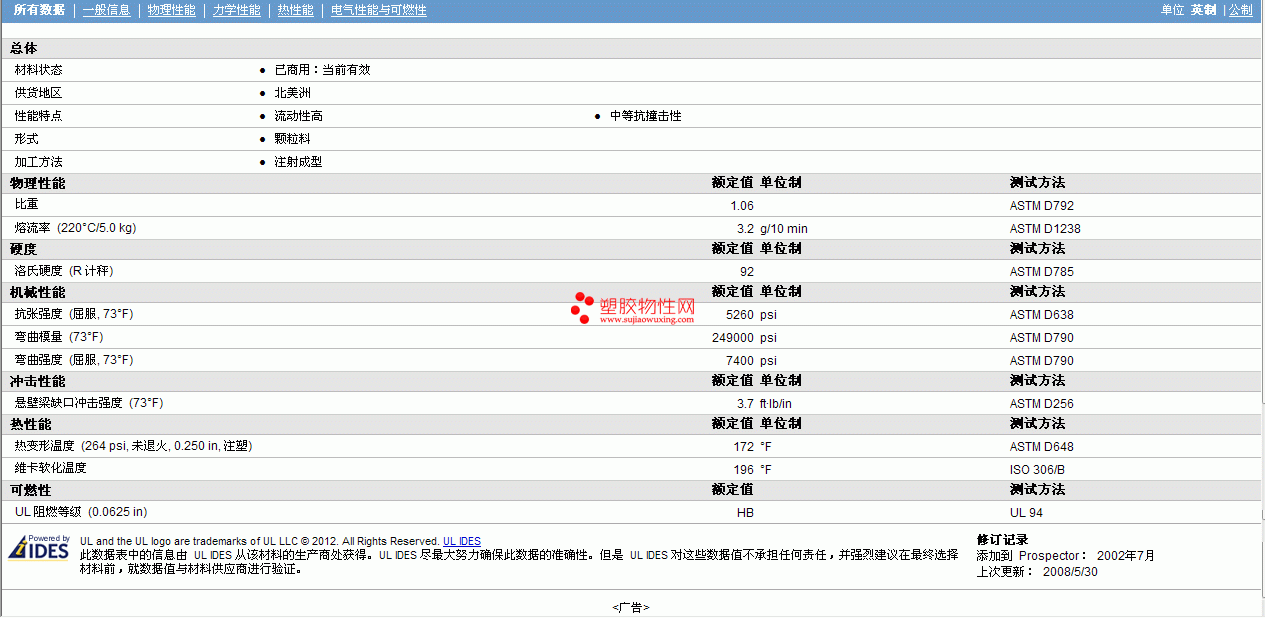Click the flexural modulus value 249000
Viewport: 1265px width, 618px height.
click(733, 338)
